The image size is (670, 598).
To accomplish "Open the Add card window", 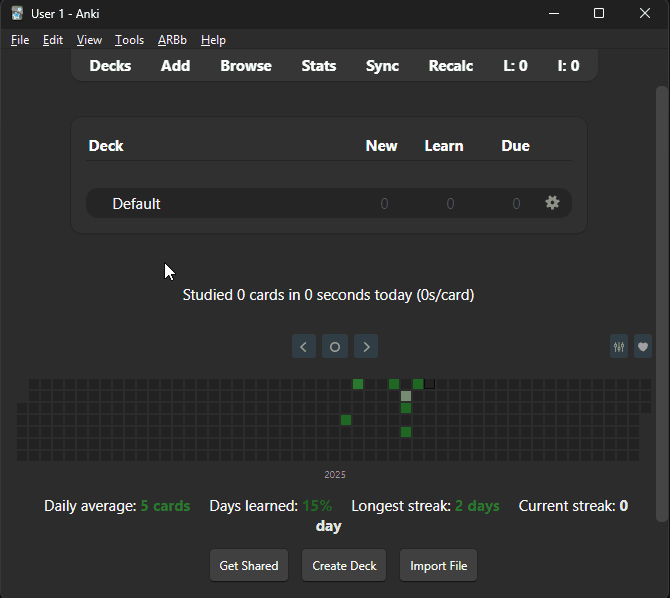I will tap(176, 66).
